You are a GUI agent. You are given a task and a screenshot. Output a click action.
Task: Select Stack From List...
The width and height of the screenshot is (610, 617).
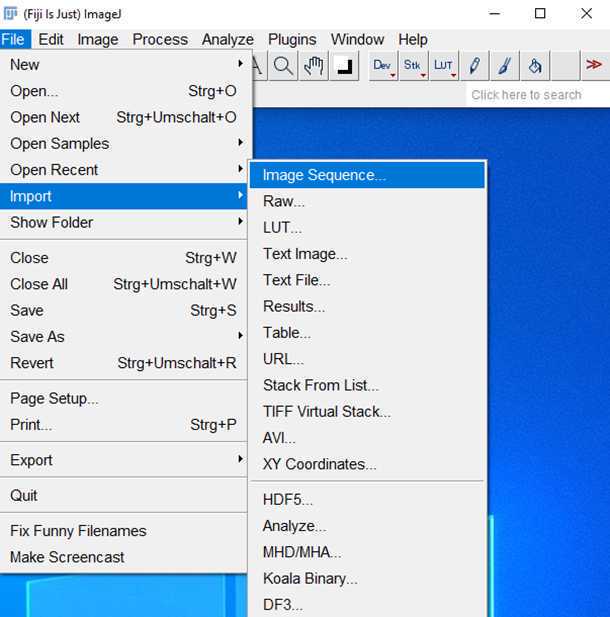point(367,385)
